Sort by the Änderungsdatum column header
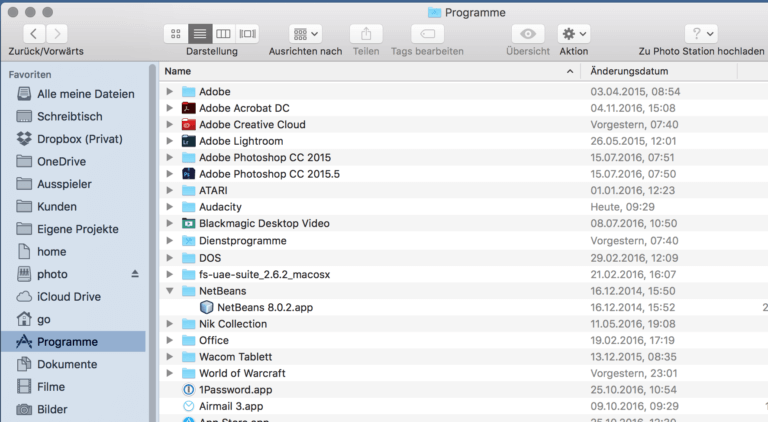Viewport: 768px width, 422px height. pyautogui.click(x=660, y=71)
